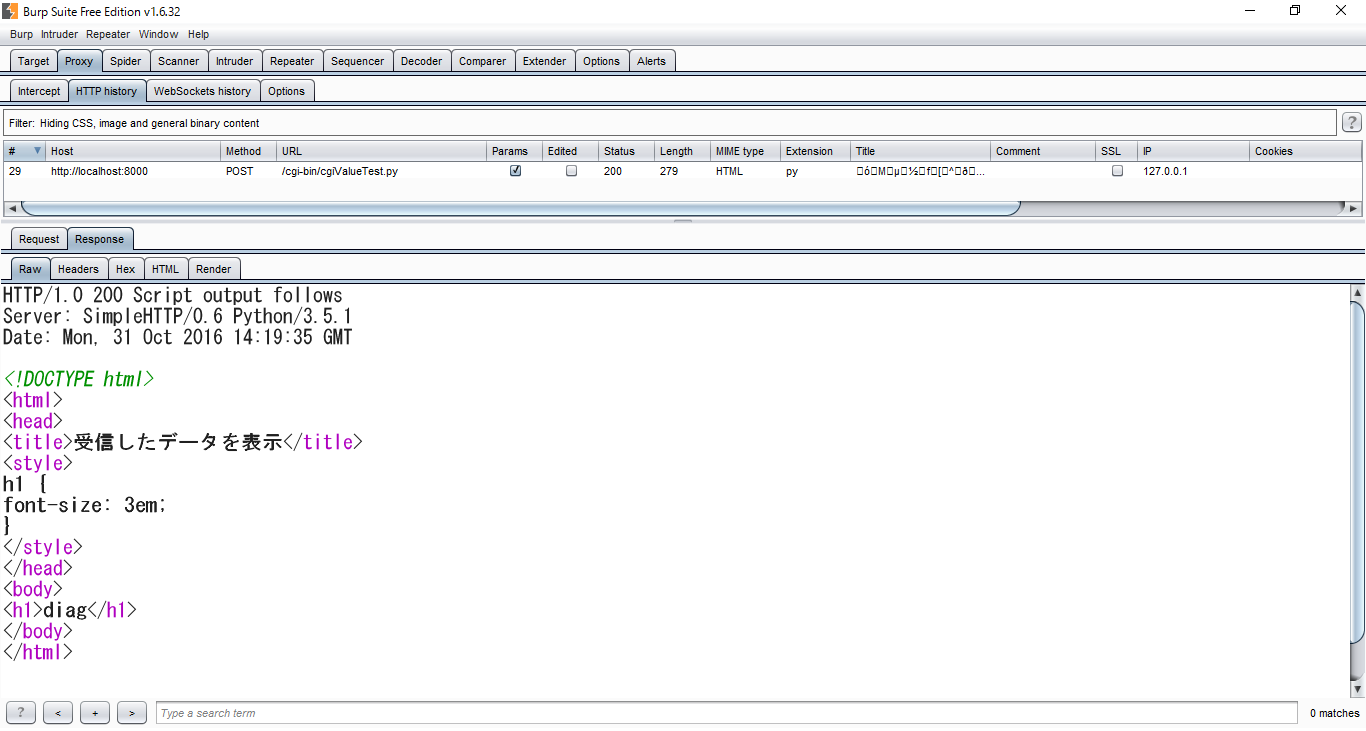Image resolution: width=1366 pixels, height=731 pixels.
Task: Show the Request tab
Action: (39, 239)
